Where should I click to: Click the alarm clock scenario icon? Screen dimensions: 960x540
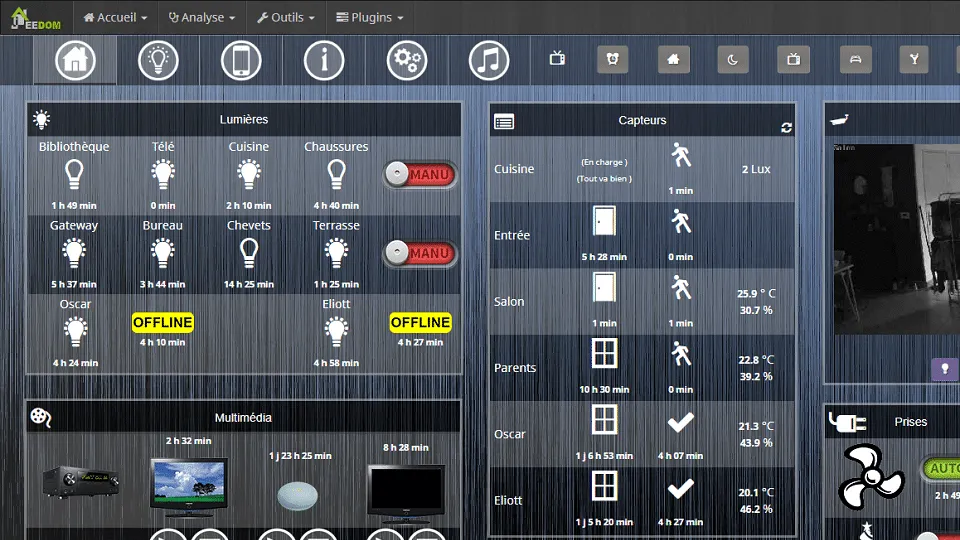pos(612,59)
